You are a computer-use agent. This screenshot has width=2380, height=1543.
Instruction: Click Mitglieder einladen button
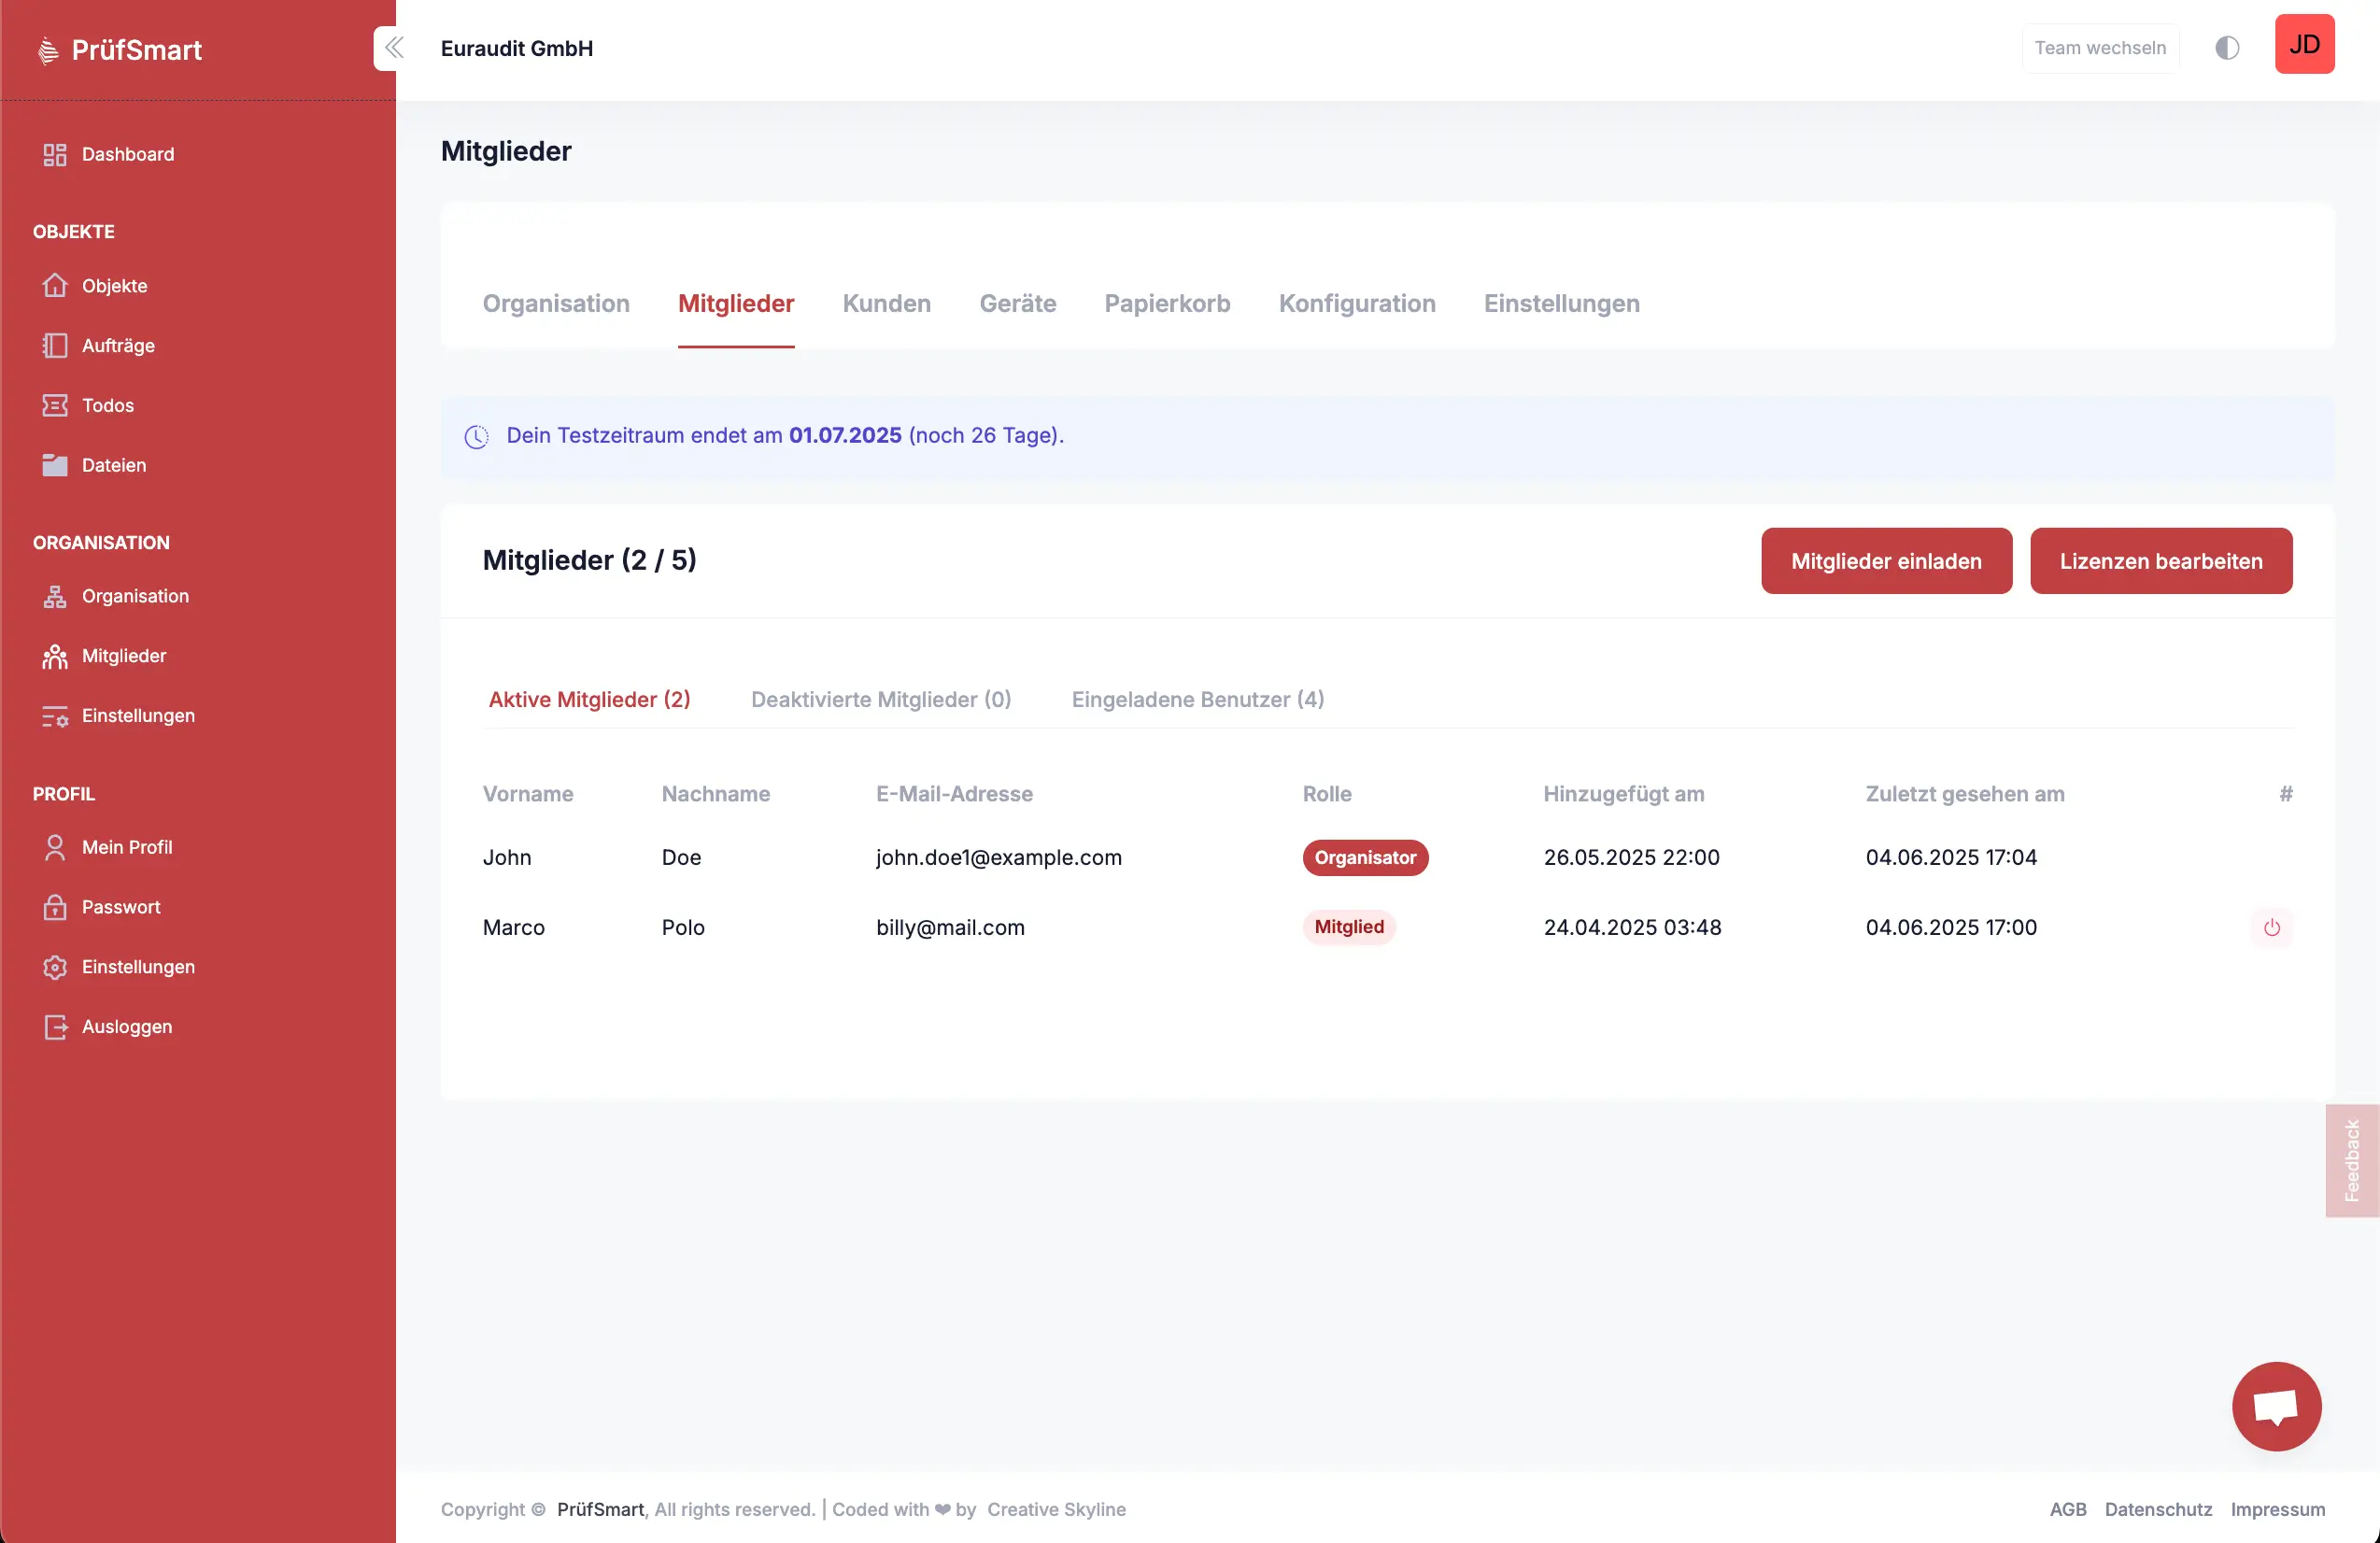pyautogui.click(x=1885, y=561)
